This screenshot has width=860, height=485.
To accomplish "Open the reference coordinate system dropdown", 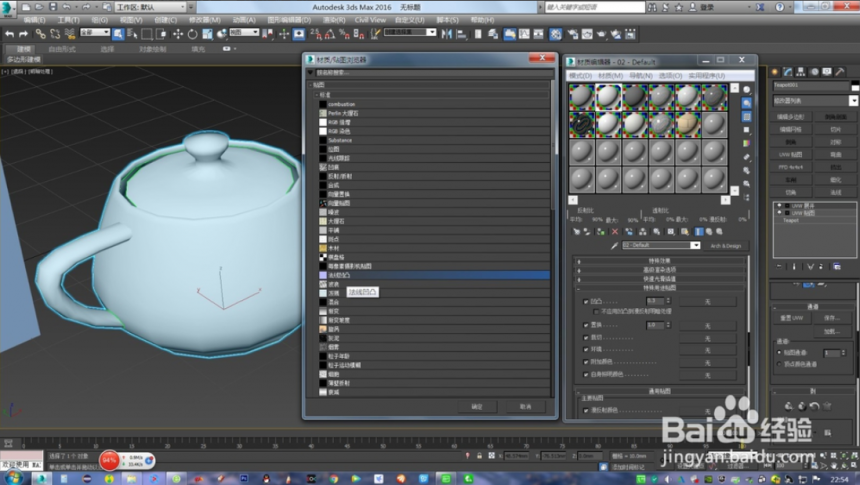I will 244,33.
